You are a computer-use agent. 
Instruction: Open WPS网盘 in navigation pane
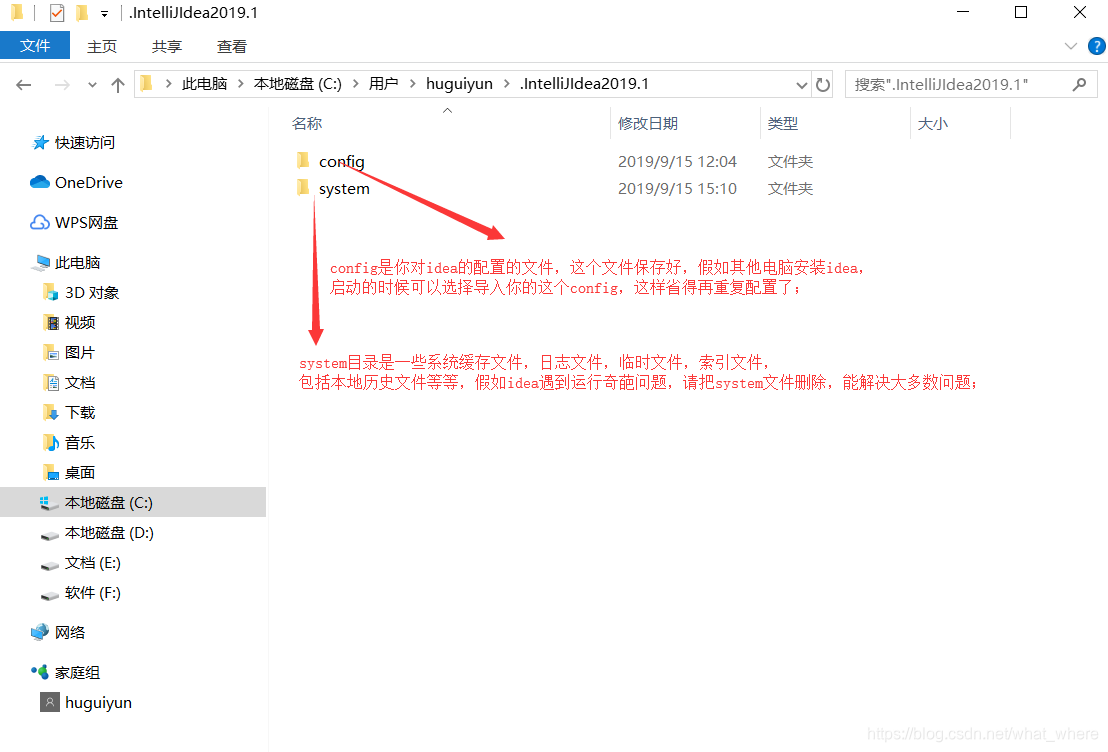(86, 223)
